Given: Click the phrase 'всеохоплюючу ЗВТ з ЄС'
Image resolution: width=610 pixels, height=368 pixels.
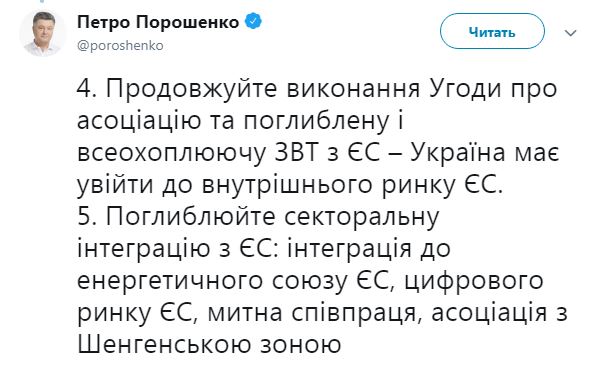Looking at the screenshot, I should [228, 154].
